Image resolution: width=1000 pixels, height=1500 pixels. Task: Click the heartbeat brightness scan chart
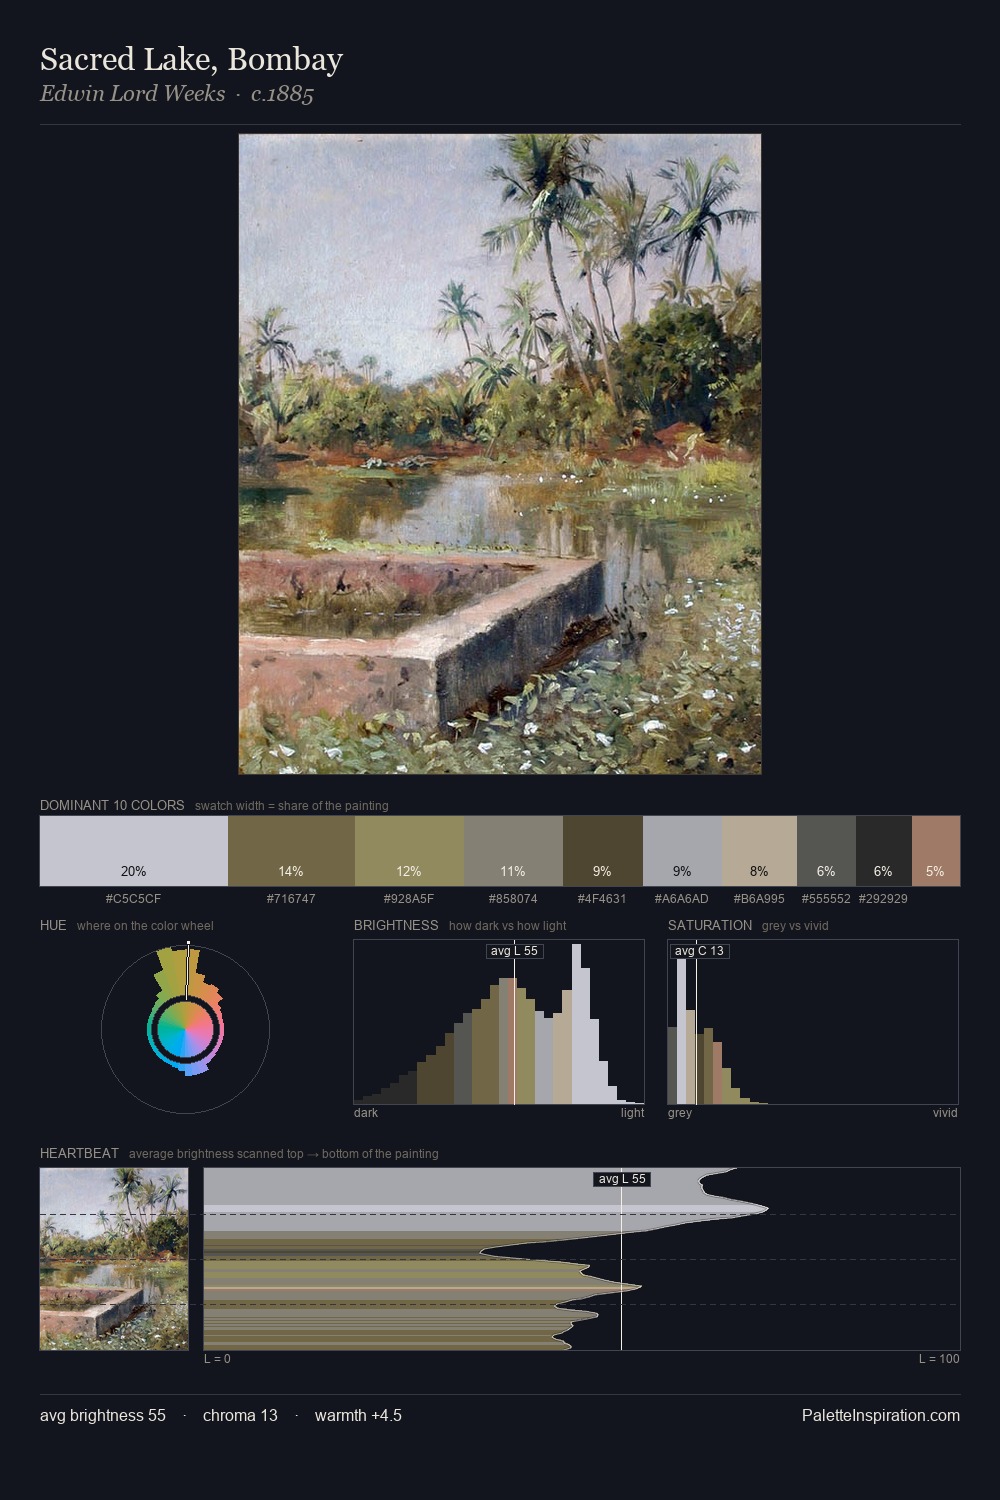582,1259
